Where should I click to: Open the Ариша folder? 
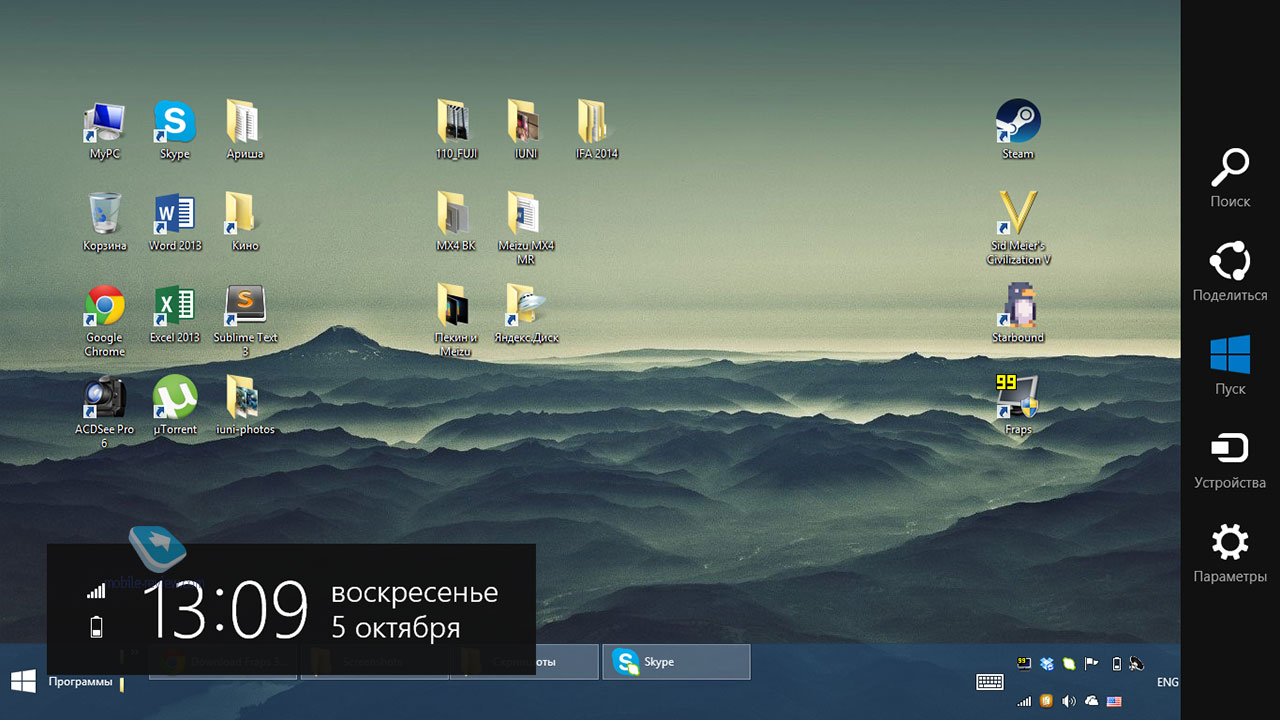tap(245, 130)
